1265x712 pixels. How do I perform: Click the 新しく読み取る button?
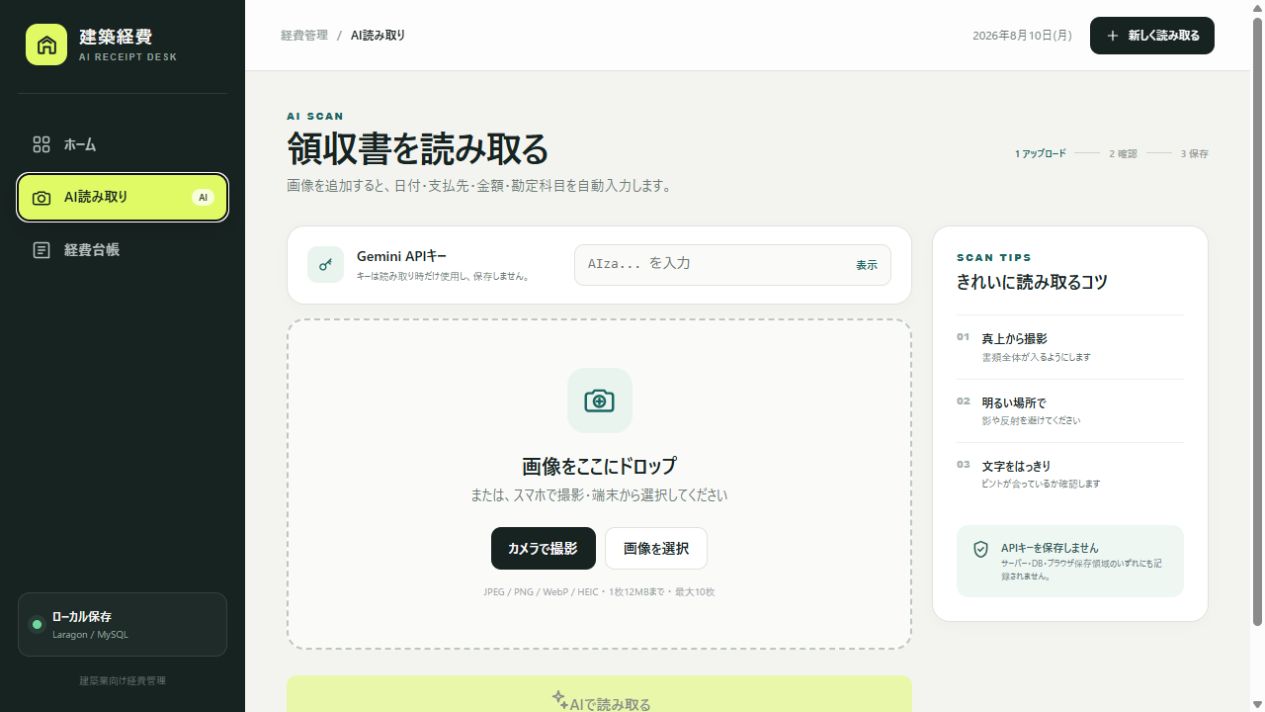1152,35
